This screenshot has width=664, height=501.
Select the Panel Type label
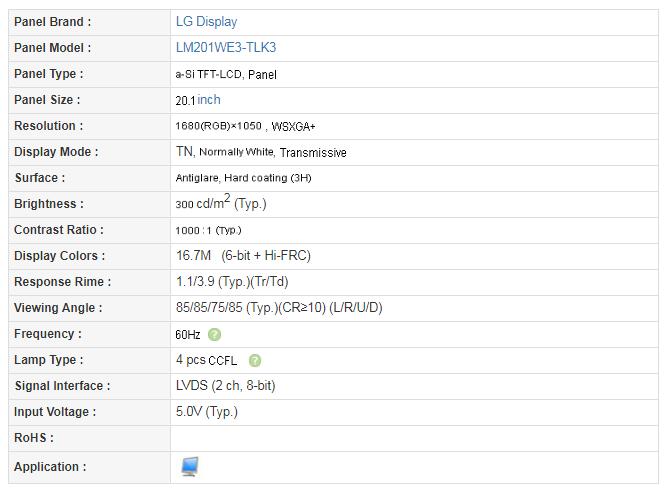coord(49,74)
